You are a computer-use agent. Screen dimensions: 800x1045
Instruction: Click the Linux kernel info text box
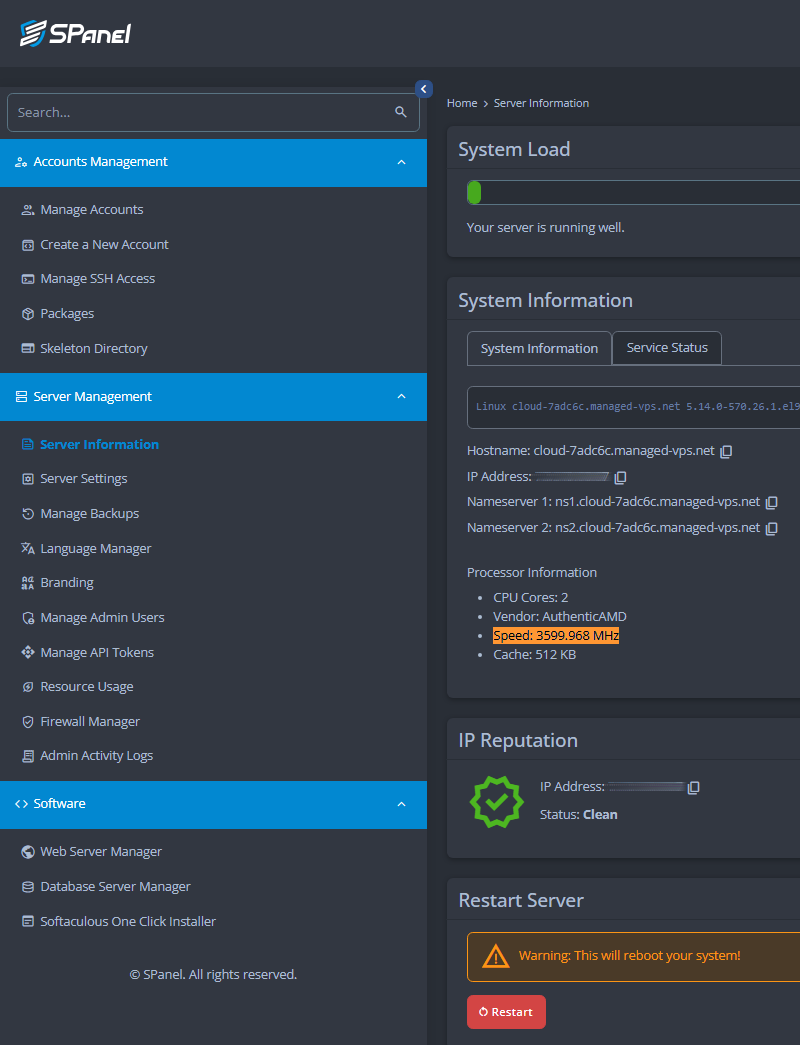[x=633, y=407]
